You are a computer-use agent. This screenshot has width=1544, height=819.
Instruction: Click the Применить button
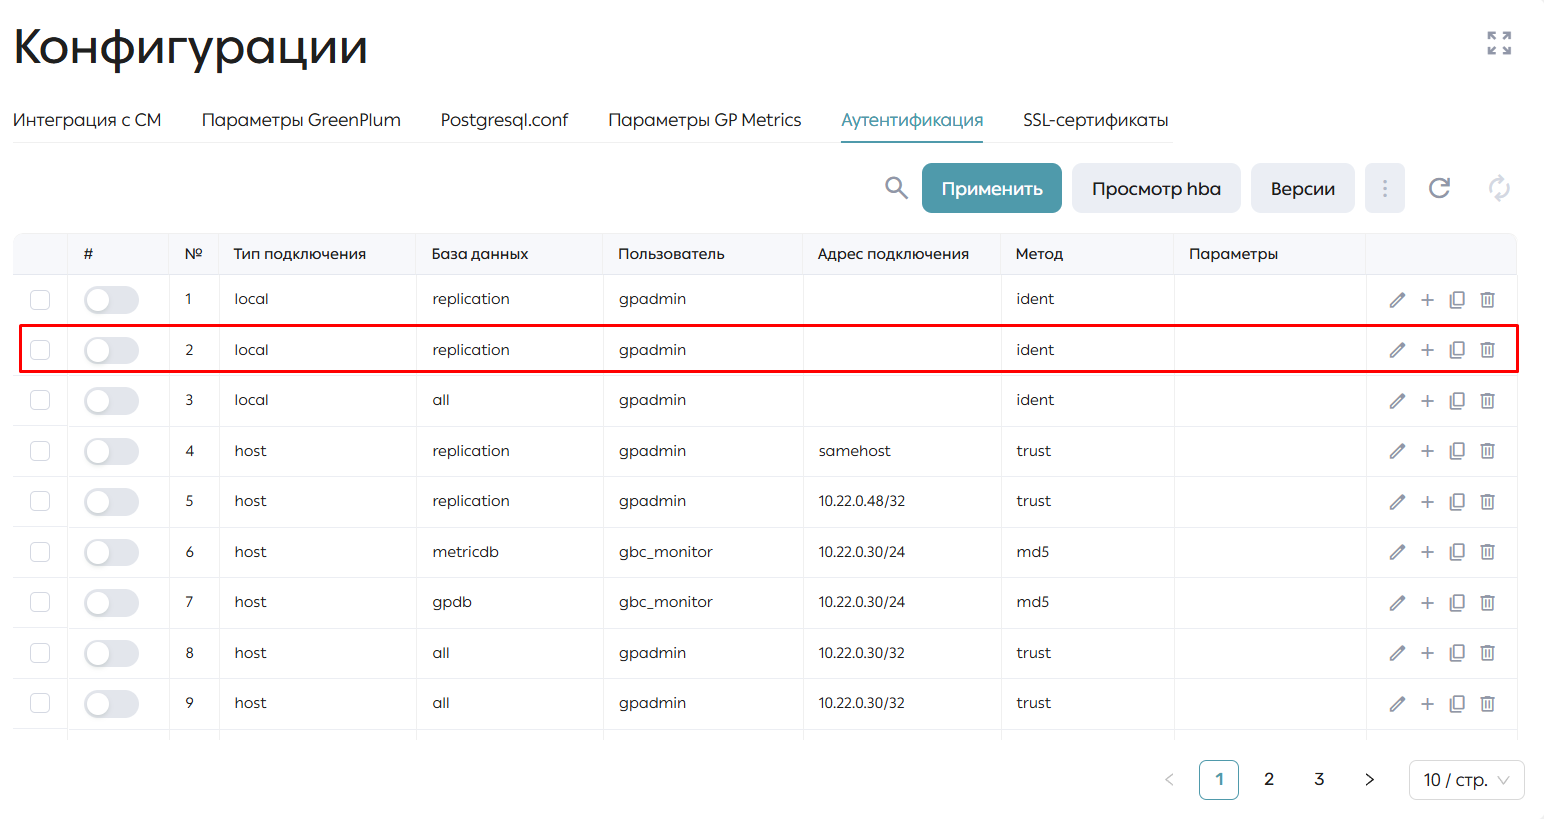click(x=992, y=188)
